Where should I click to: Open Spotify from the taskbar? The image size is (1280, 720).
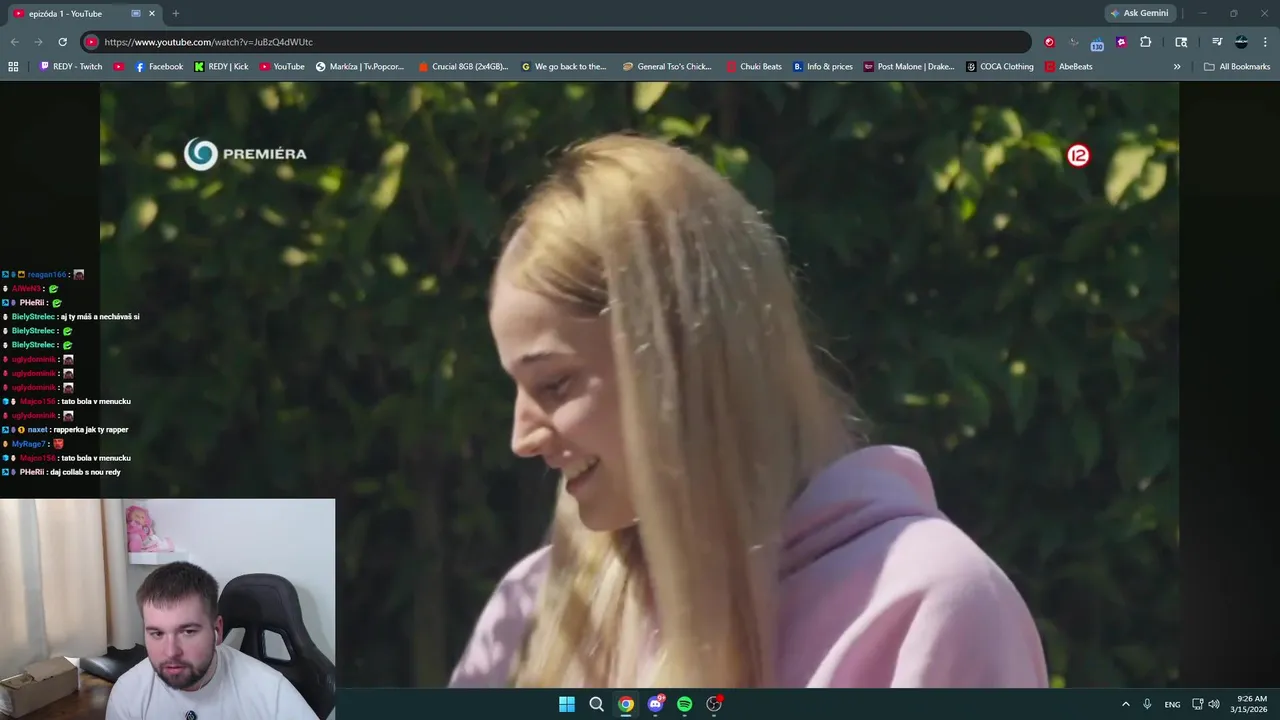[685, 704]
